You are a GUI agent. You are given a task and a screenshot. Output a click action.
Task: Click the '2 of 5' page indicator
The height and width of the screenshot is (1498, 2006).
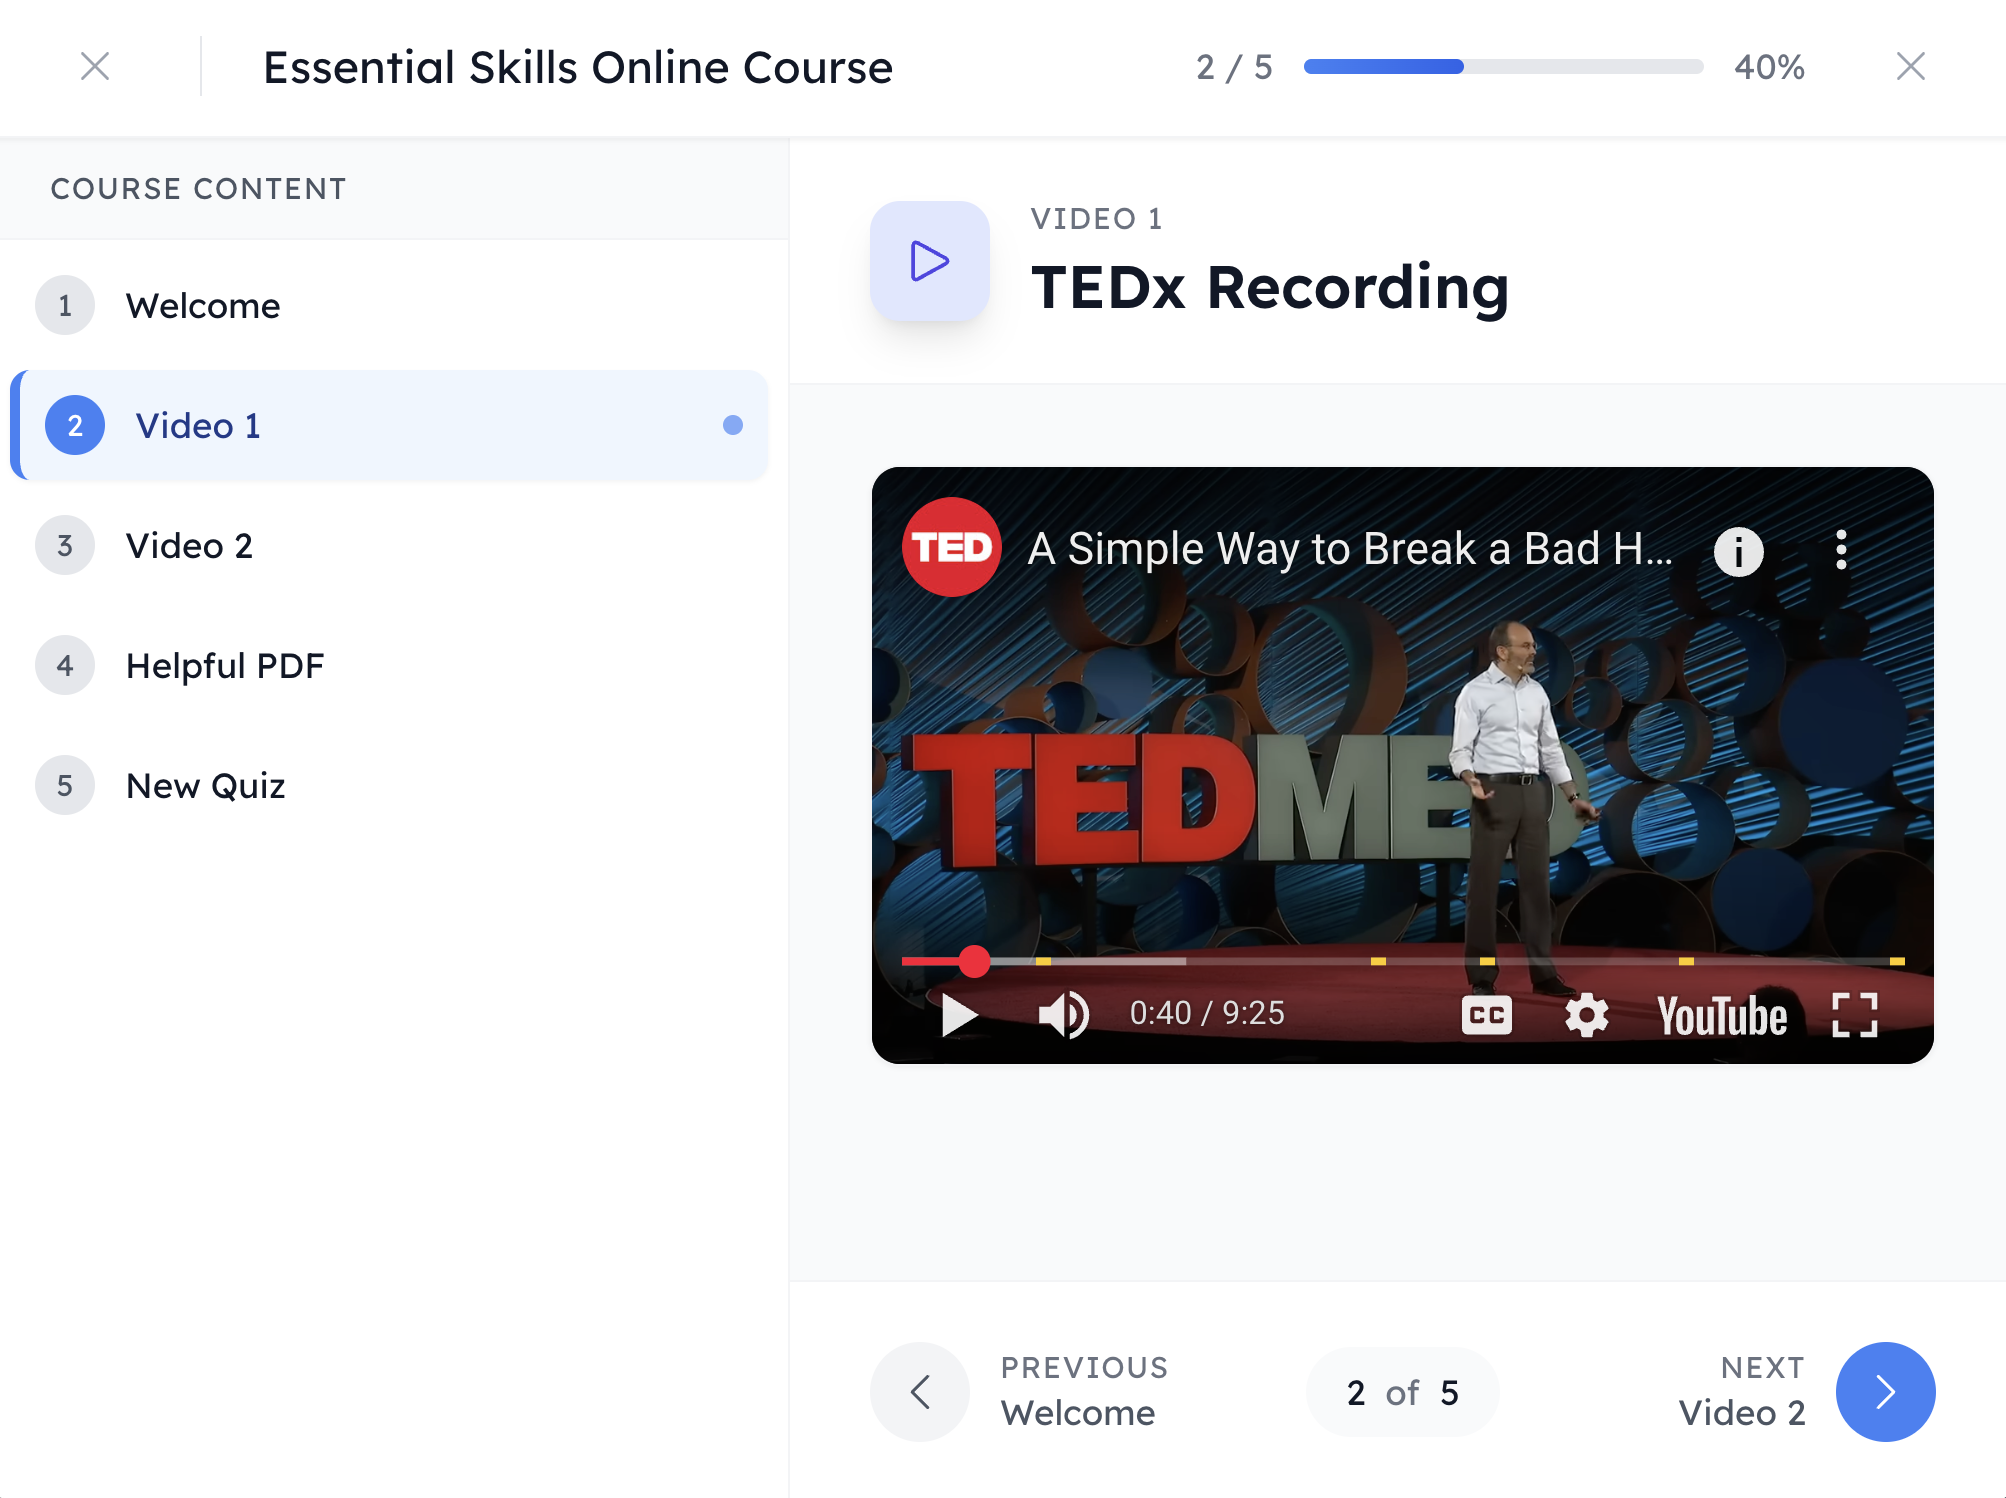[x=1402, y=1391]
